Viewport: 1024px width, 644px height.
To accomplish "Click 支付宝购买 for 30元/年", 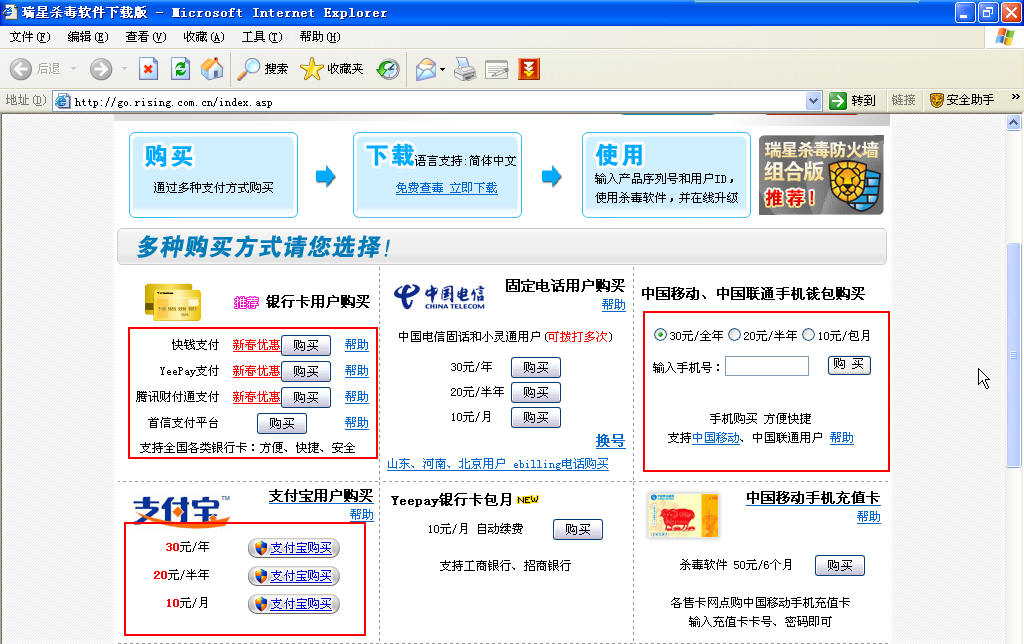I will click(294, 548).
